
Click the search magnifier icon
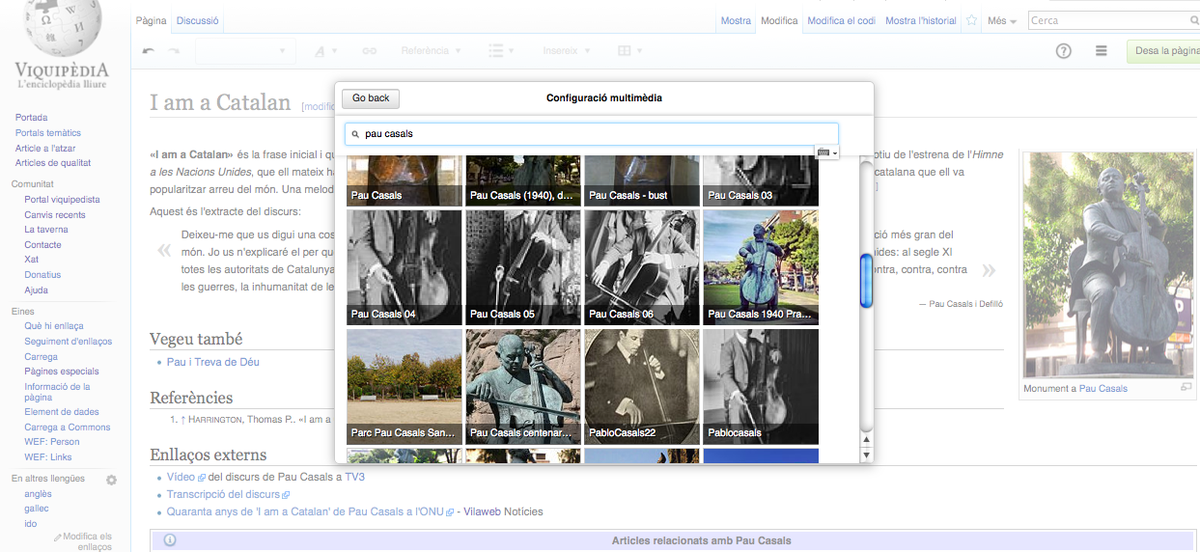click(1196, 20)
